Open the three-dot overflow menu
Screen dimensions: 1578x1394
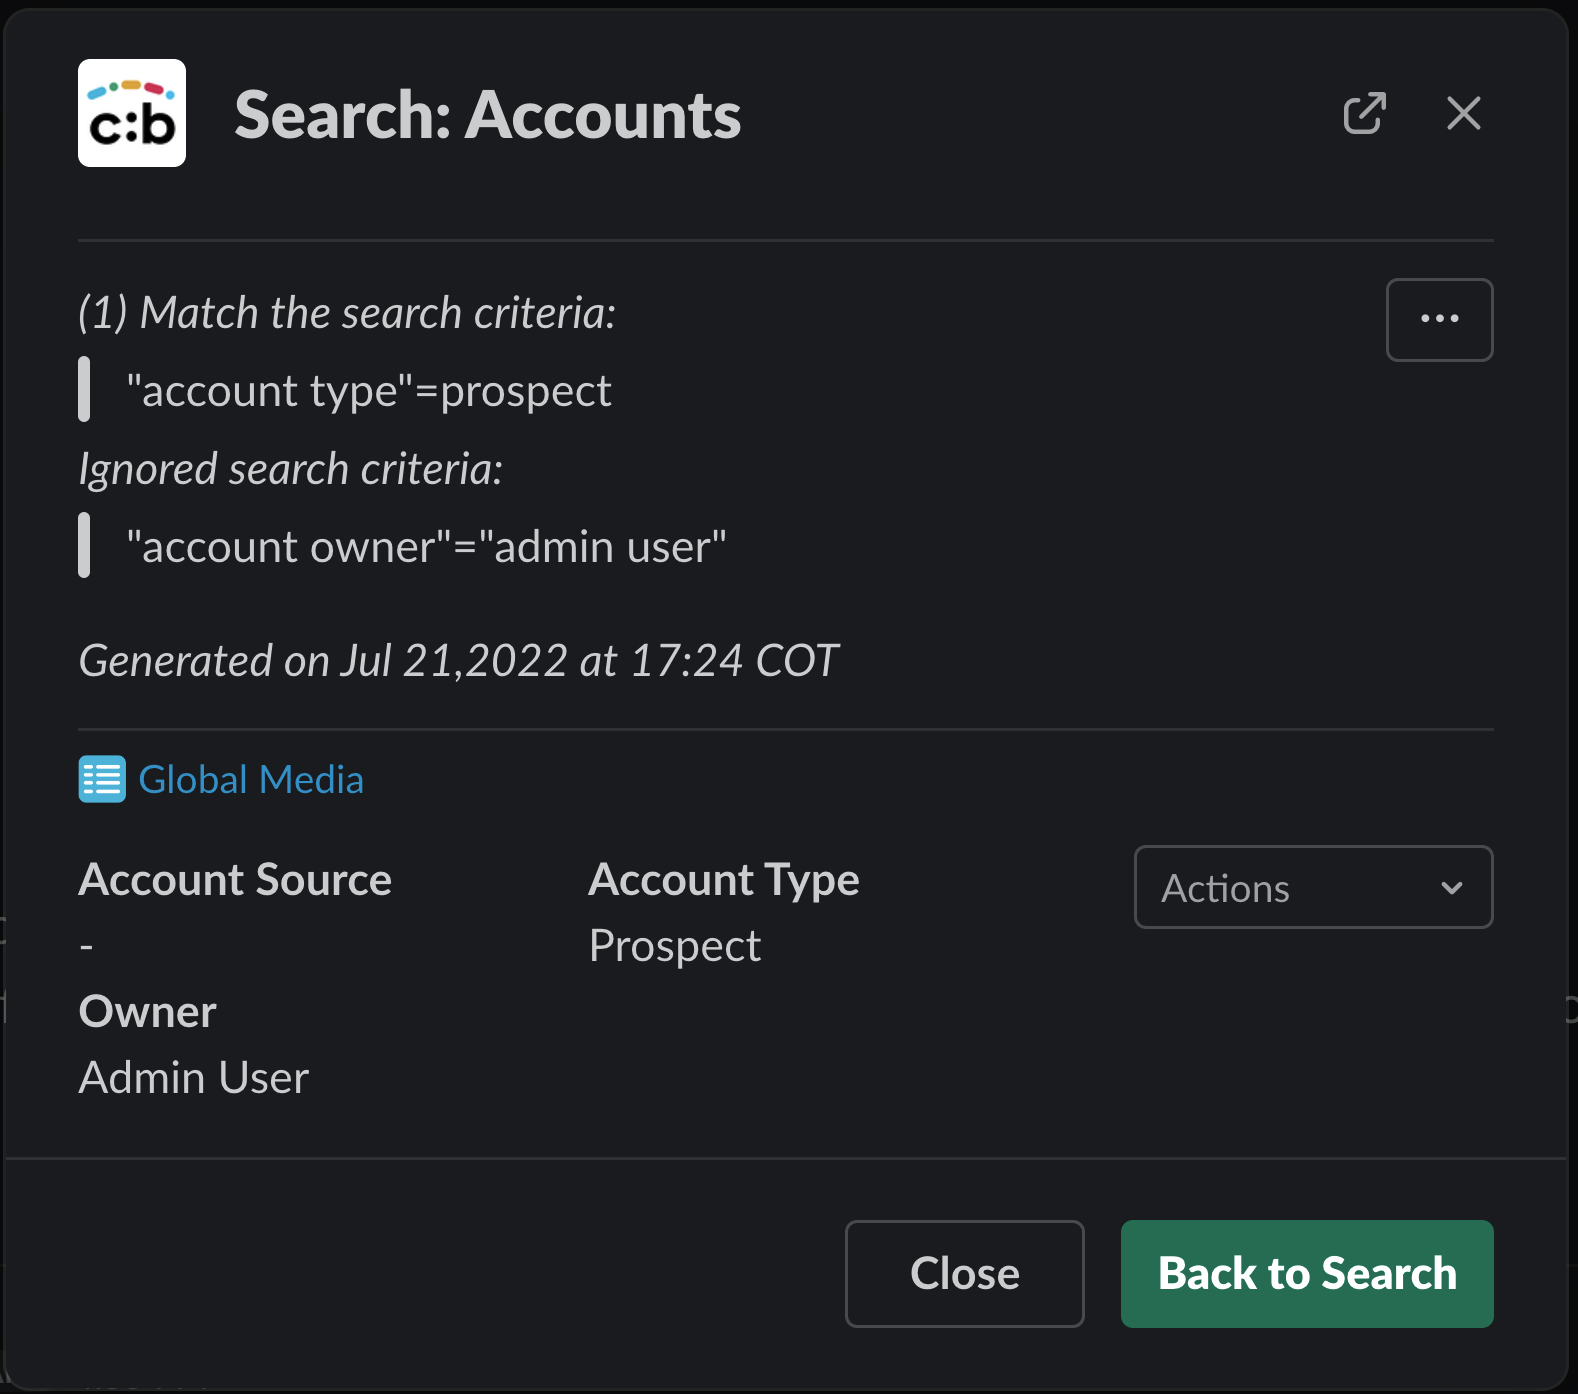click(1439, 320)
